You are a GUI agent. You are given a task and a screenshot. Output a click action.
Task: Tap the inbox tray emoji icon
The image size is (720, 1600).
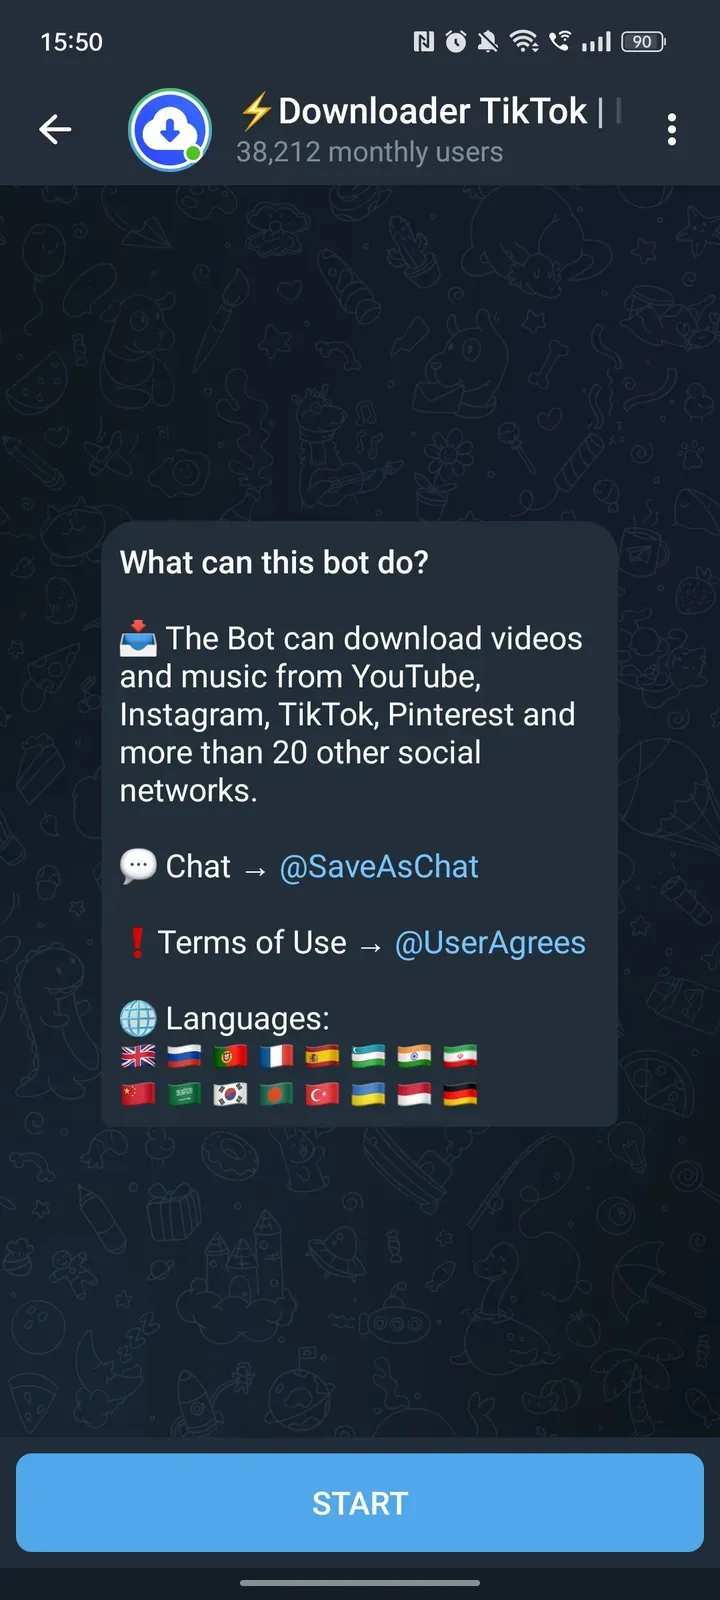(138, 638)
